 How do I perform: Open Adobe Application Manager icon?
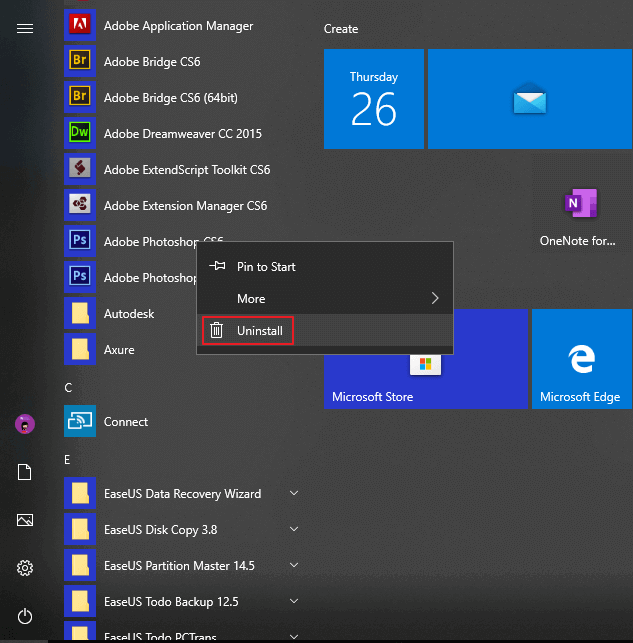click(79, 26)
